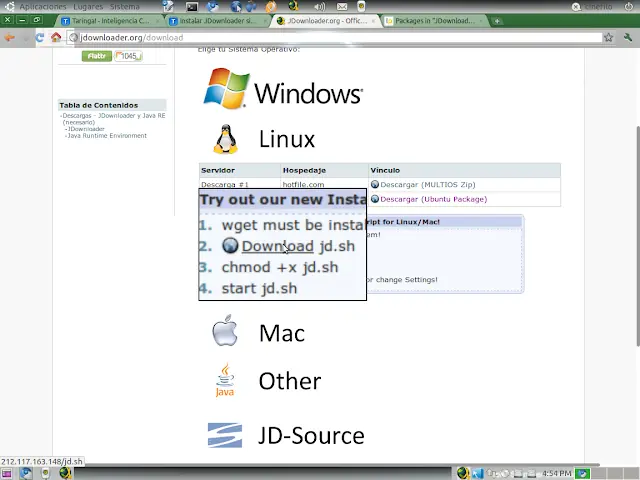640x480 pixels.
Task: Click the clock showing 4:54 PM
Action: [557, 473]
